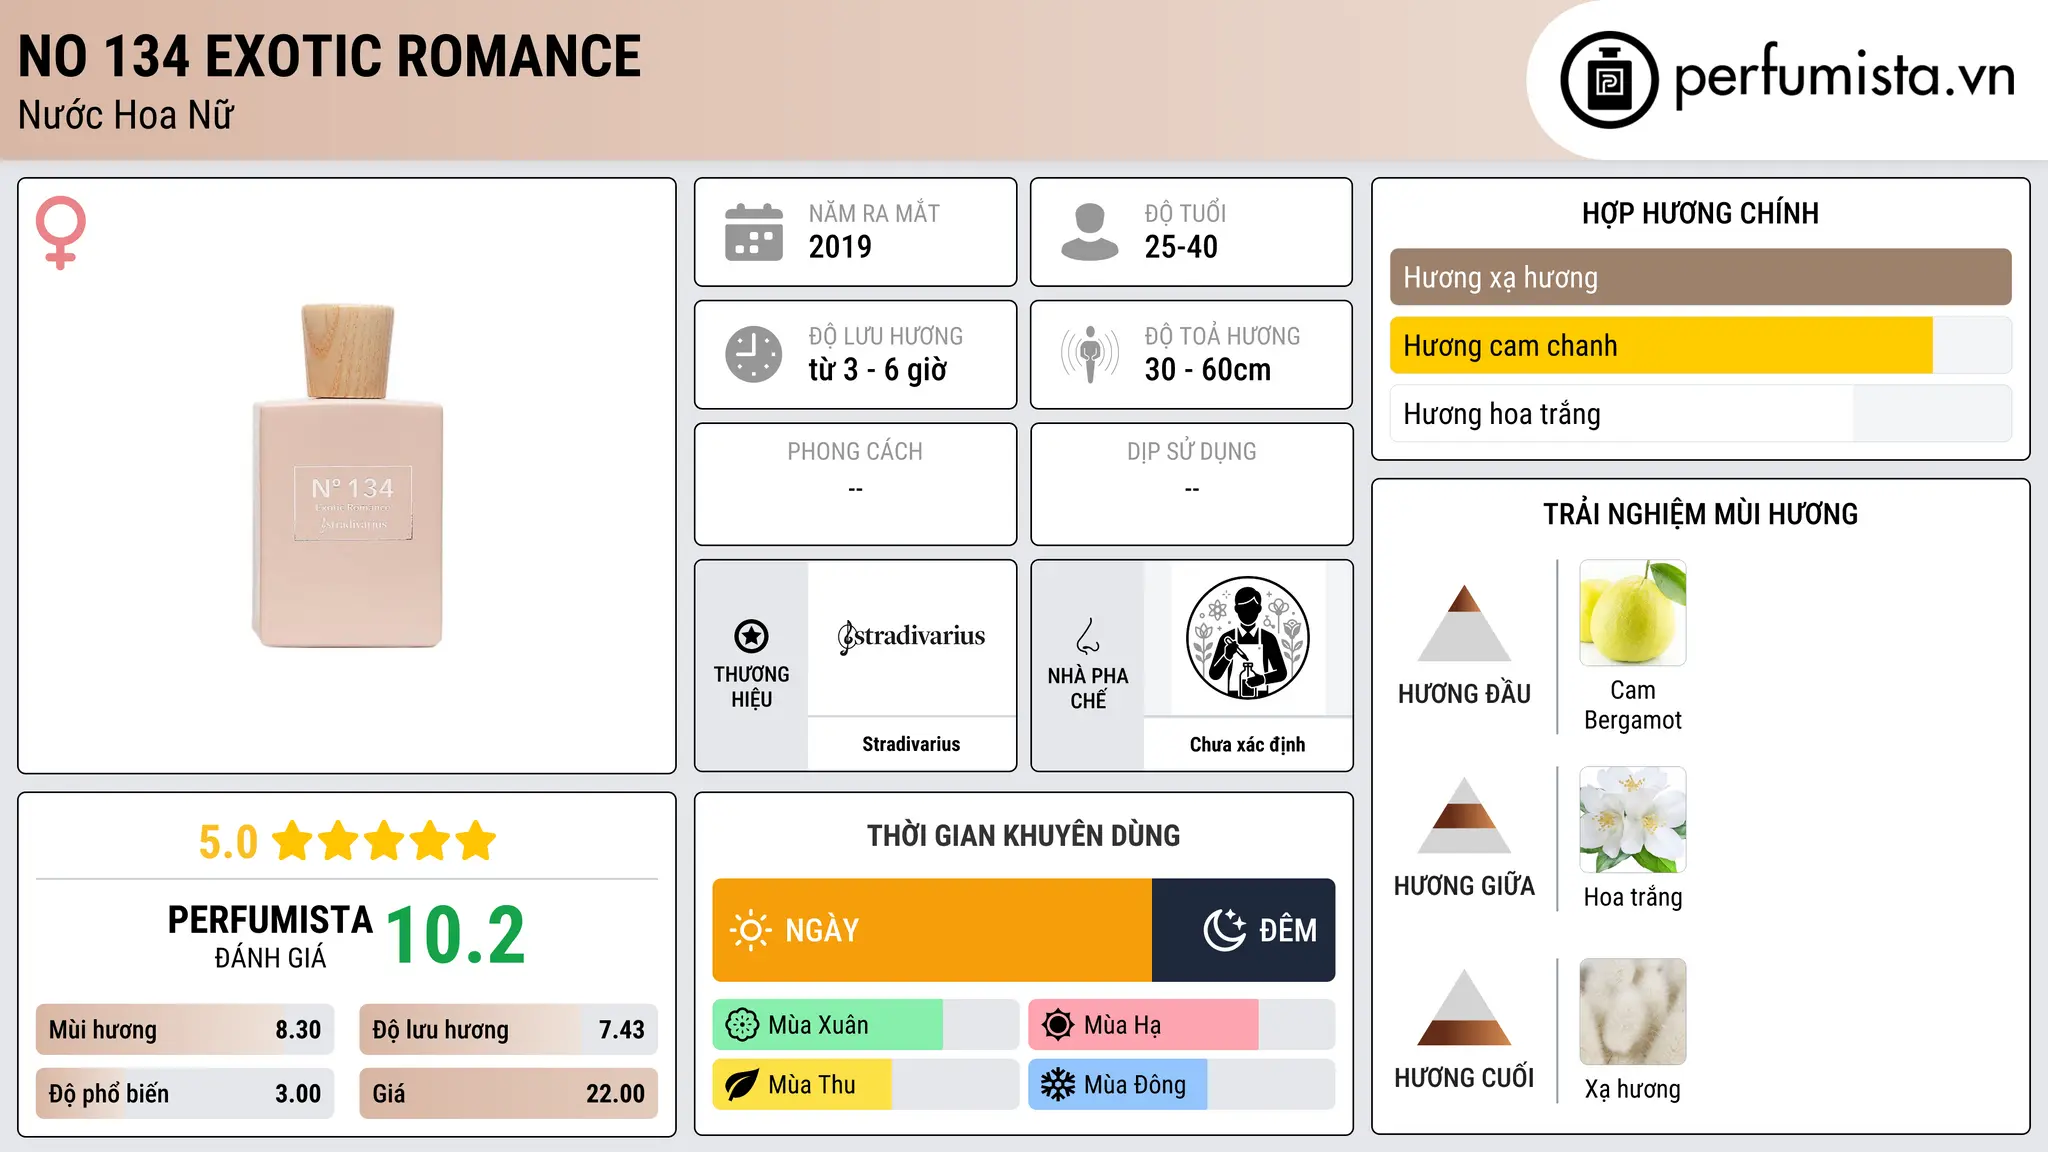Click the Stradivarius brand name caption
The image size is (2048, 1152).
click(x=911, y=744)
